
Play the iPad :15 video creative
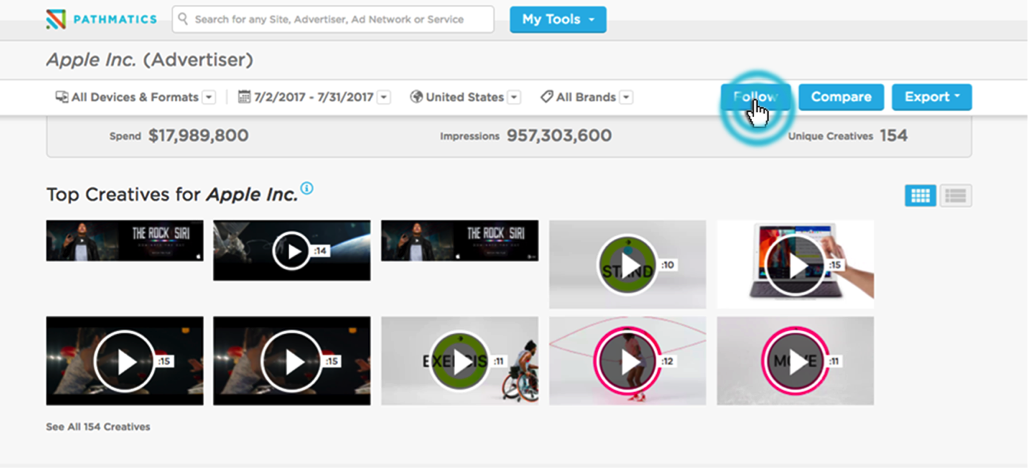[795, 264]
